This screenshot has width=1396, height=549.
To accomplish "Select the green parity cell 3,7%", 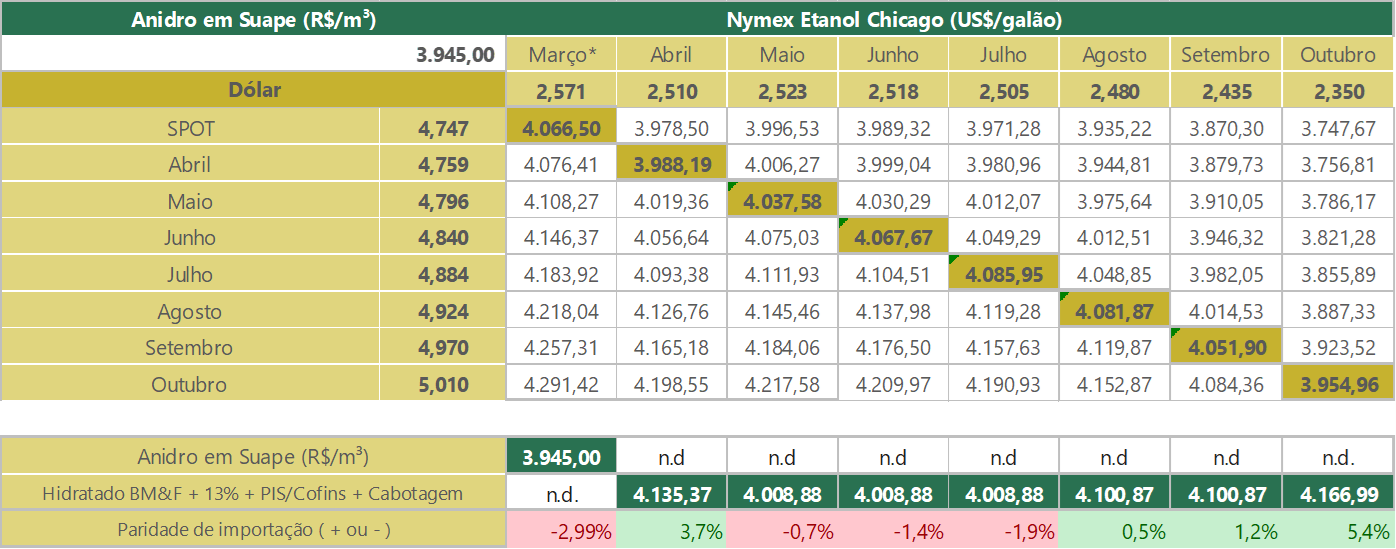I will [672, 531].
